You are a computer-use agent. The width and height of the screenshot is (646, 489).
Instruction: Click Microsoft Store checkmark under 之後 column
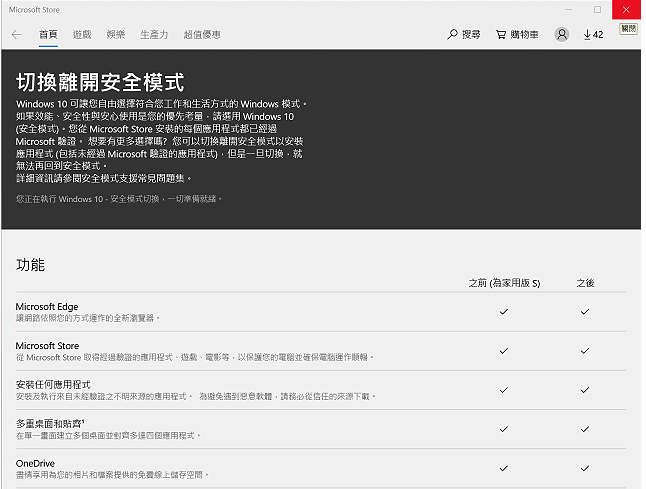point(585,351)
